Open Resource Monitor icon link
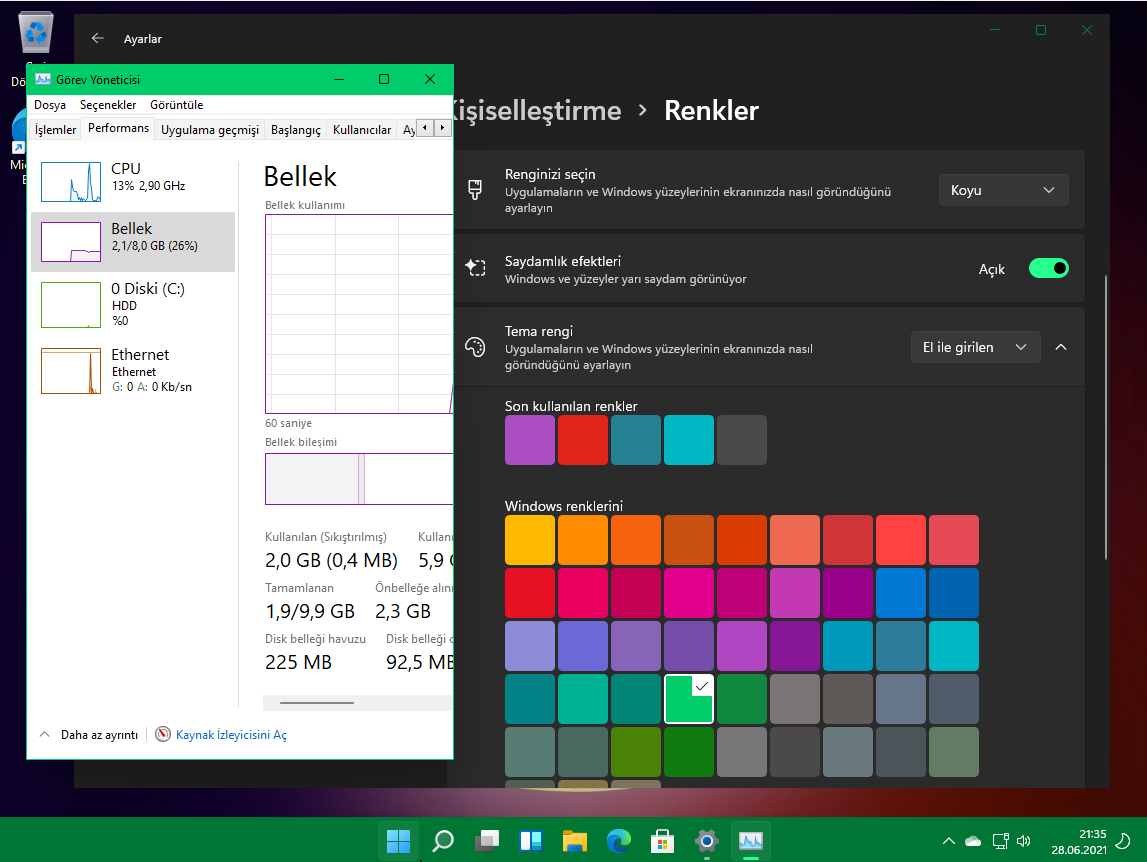 (163, 734)
